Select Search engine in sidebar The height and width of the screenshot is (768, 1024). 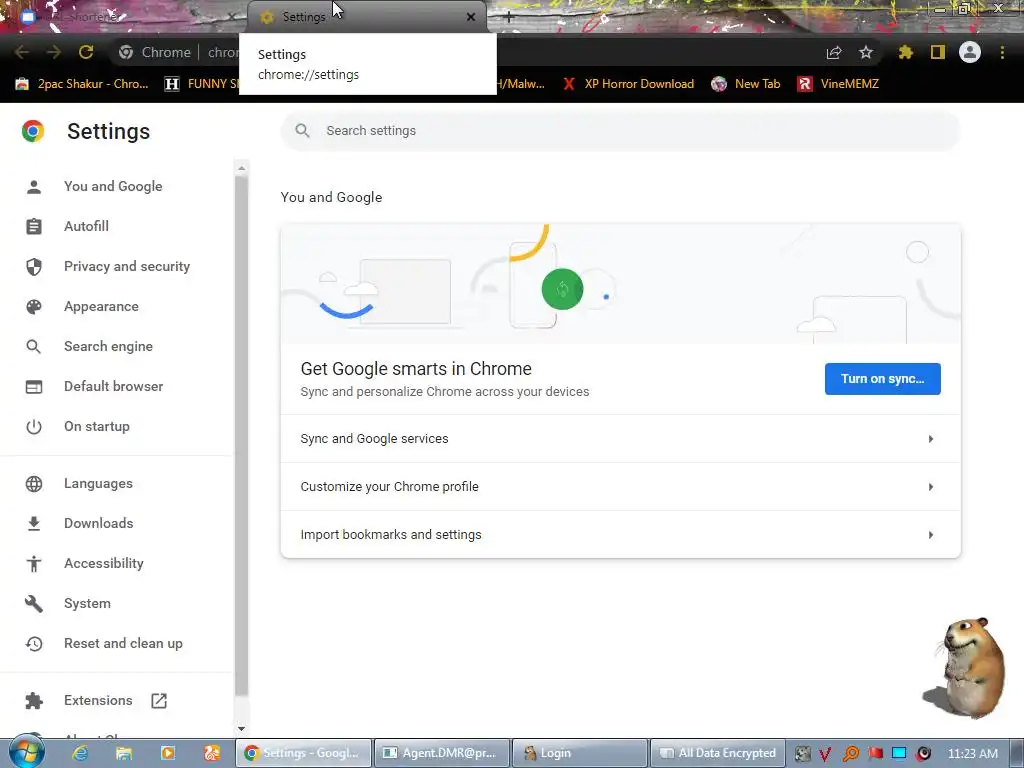[108, 346]
